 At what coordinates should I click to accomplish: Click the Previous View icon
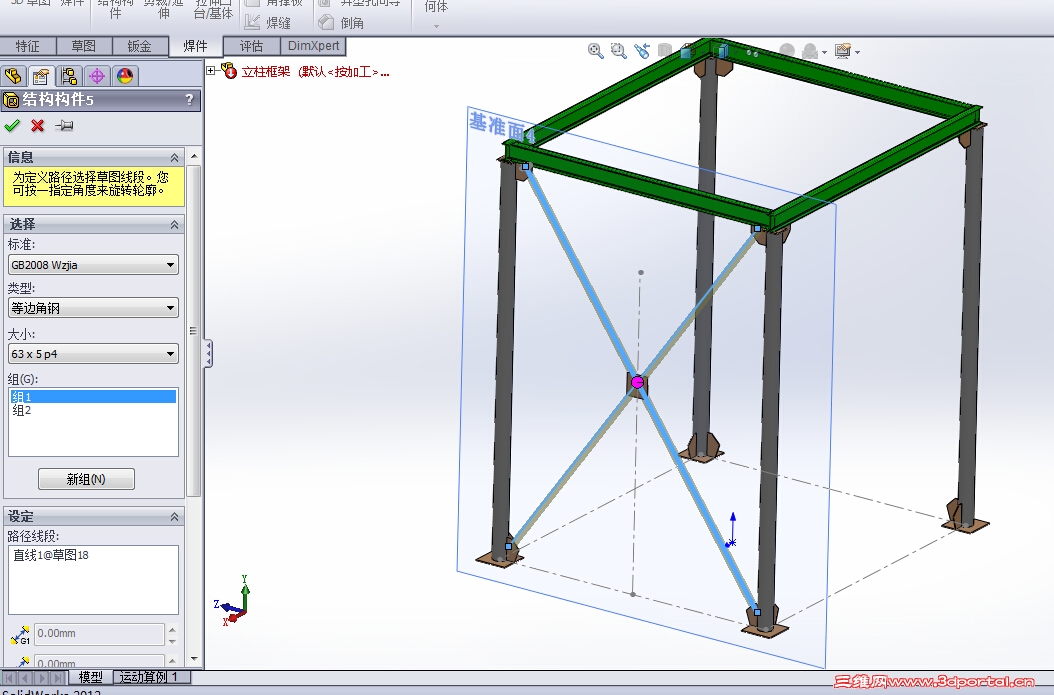click(x=642, y=51)
